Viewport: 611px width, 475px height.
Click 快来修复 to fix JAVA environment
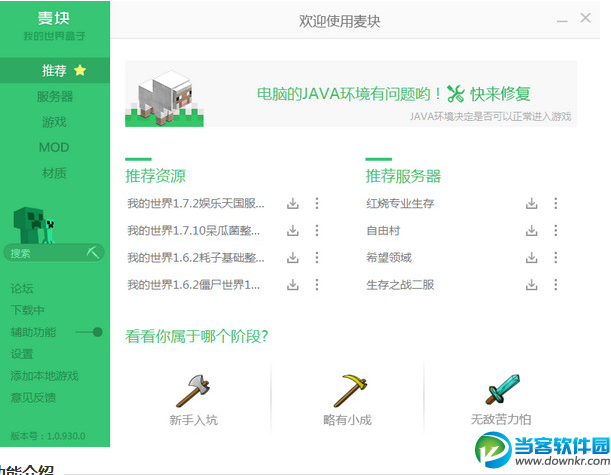pyautogui.click(x=500, y=94)
